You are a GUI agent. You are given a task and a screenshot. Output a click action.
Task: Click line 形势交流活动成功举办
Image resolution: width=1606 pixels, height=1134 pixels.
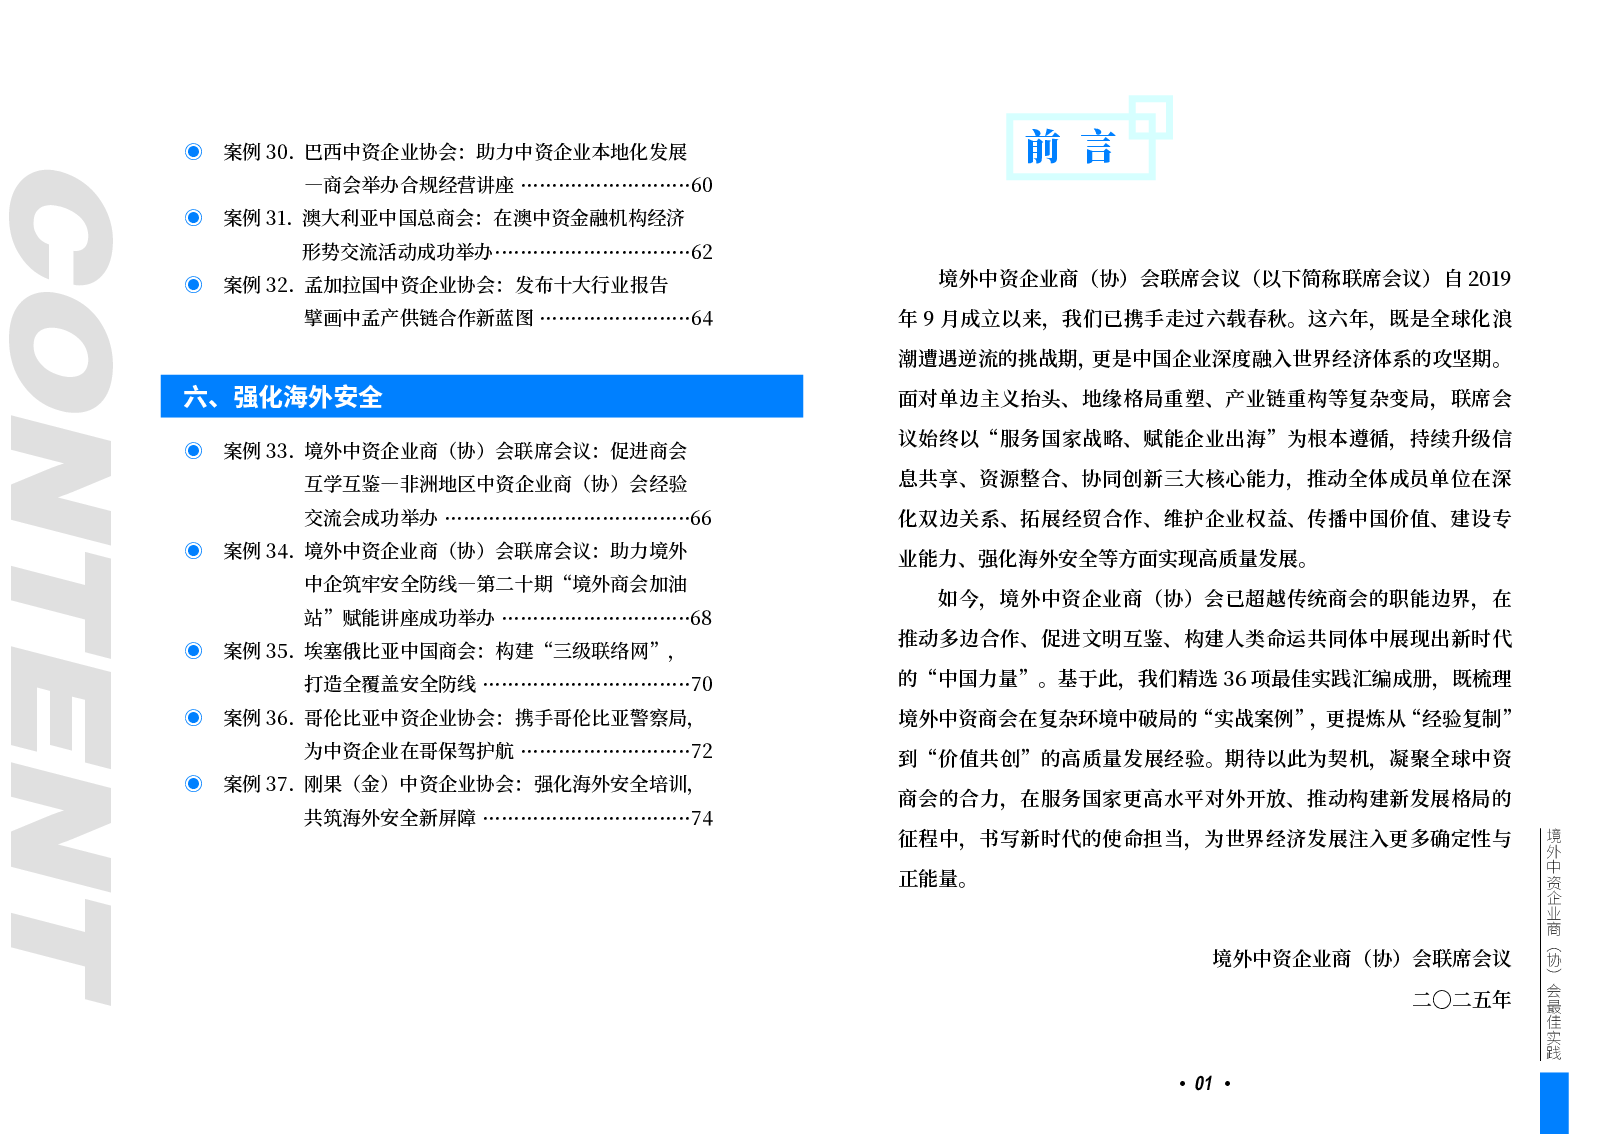pos(397,252)
